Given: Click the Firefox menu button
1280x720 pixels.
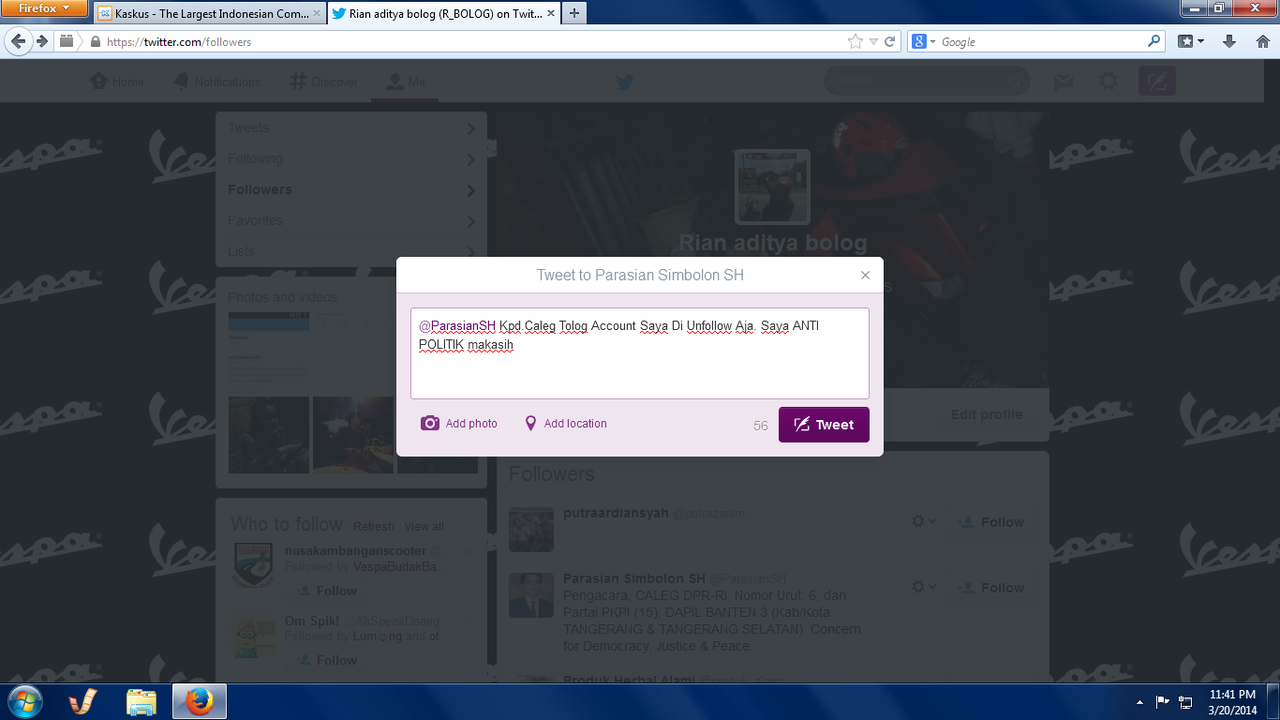Looking at the screenshot, I should [46, 8].
